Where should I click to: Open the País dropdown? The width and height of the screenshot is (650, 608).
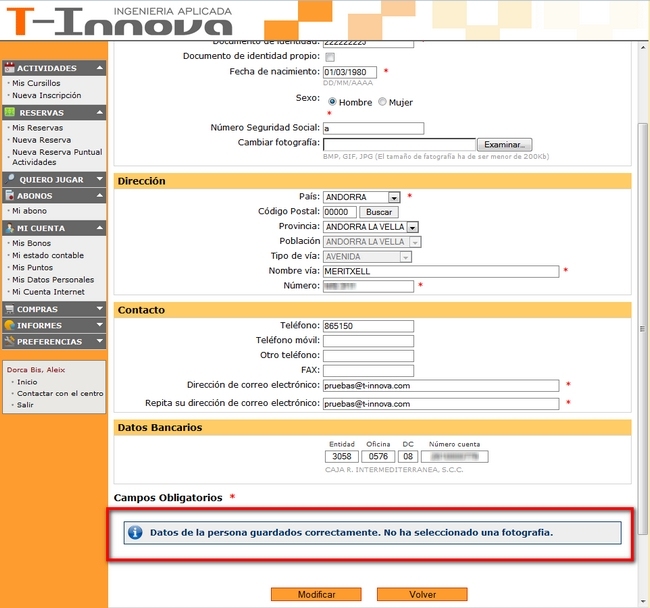(x=394, y=197)
